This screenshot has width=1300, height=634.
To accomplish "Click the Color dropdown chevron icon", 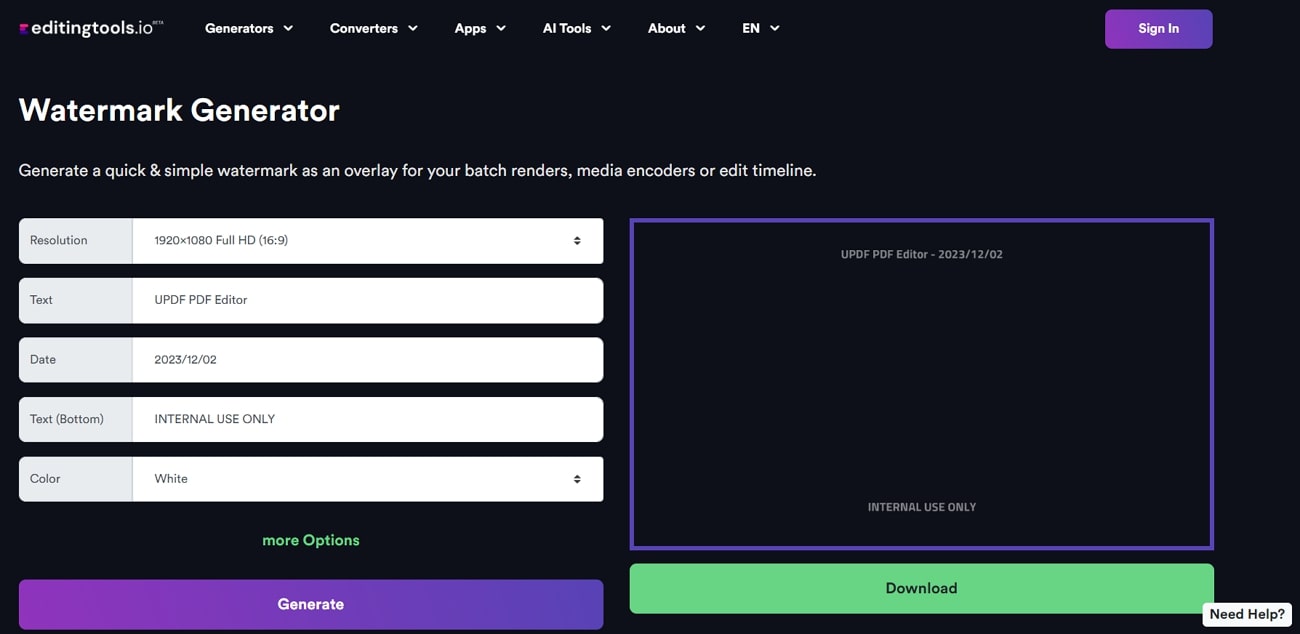I will click(x=577, y=478).
